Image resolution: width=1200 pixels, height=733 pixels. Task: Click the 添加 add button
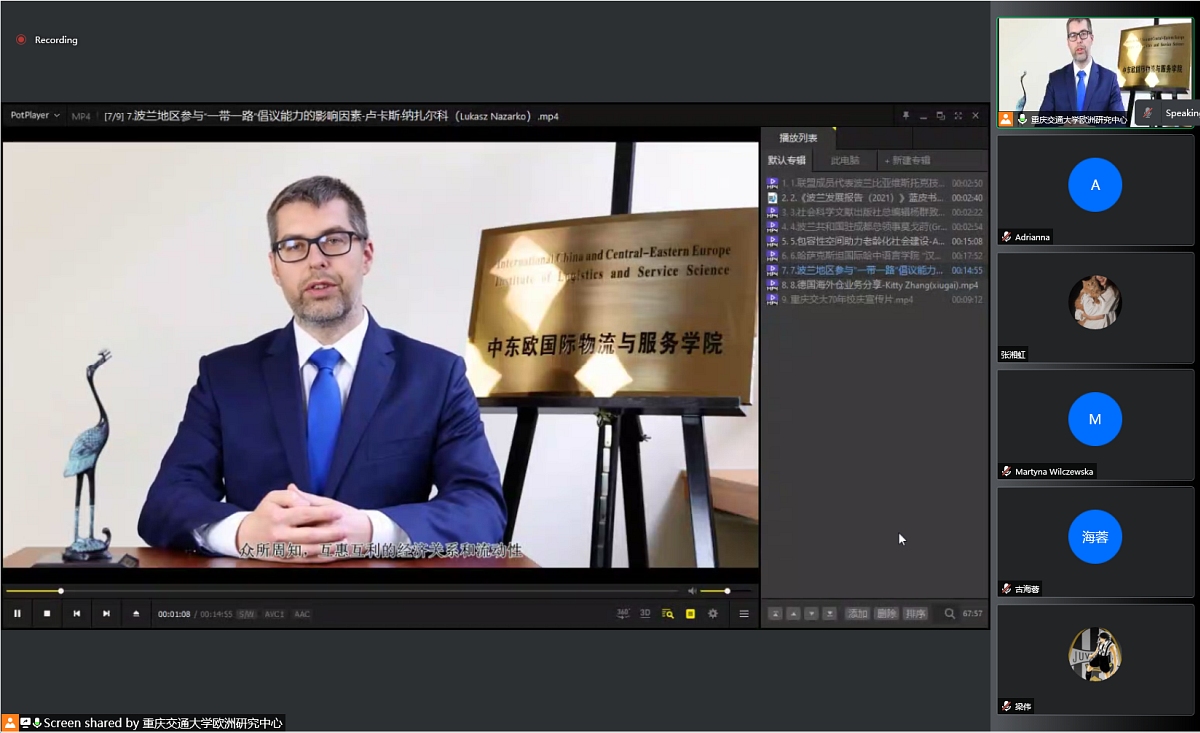[857, 614]
